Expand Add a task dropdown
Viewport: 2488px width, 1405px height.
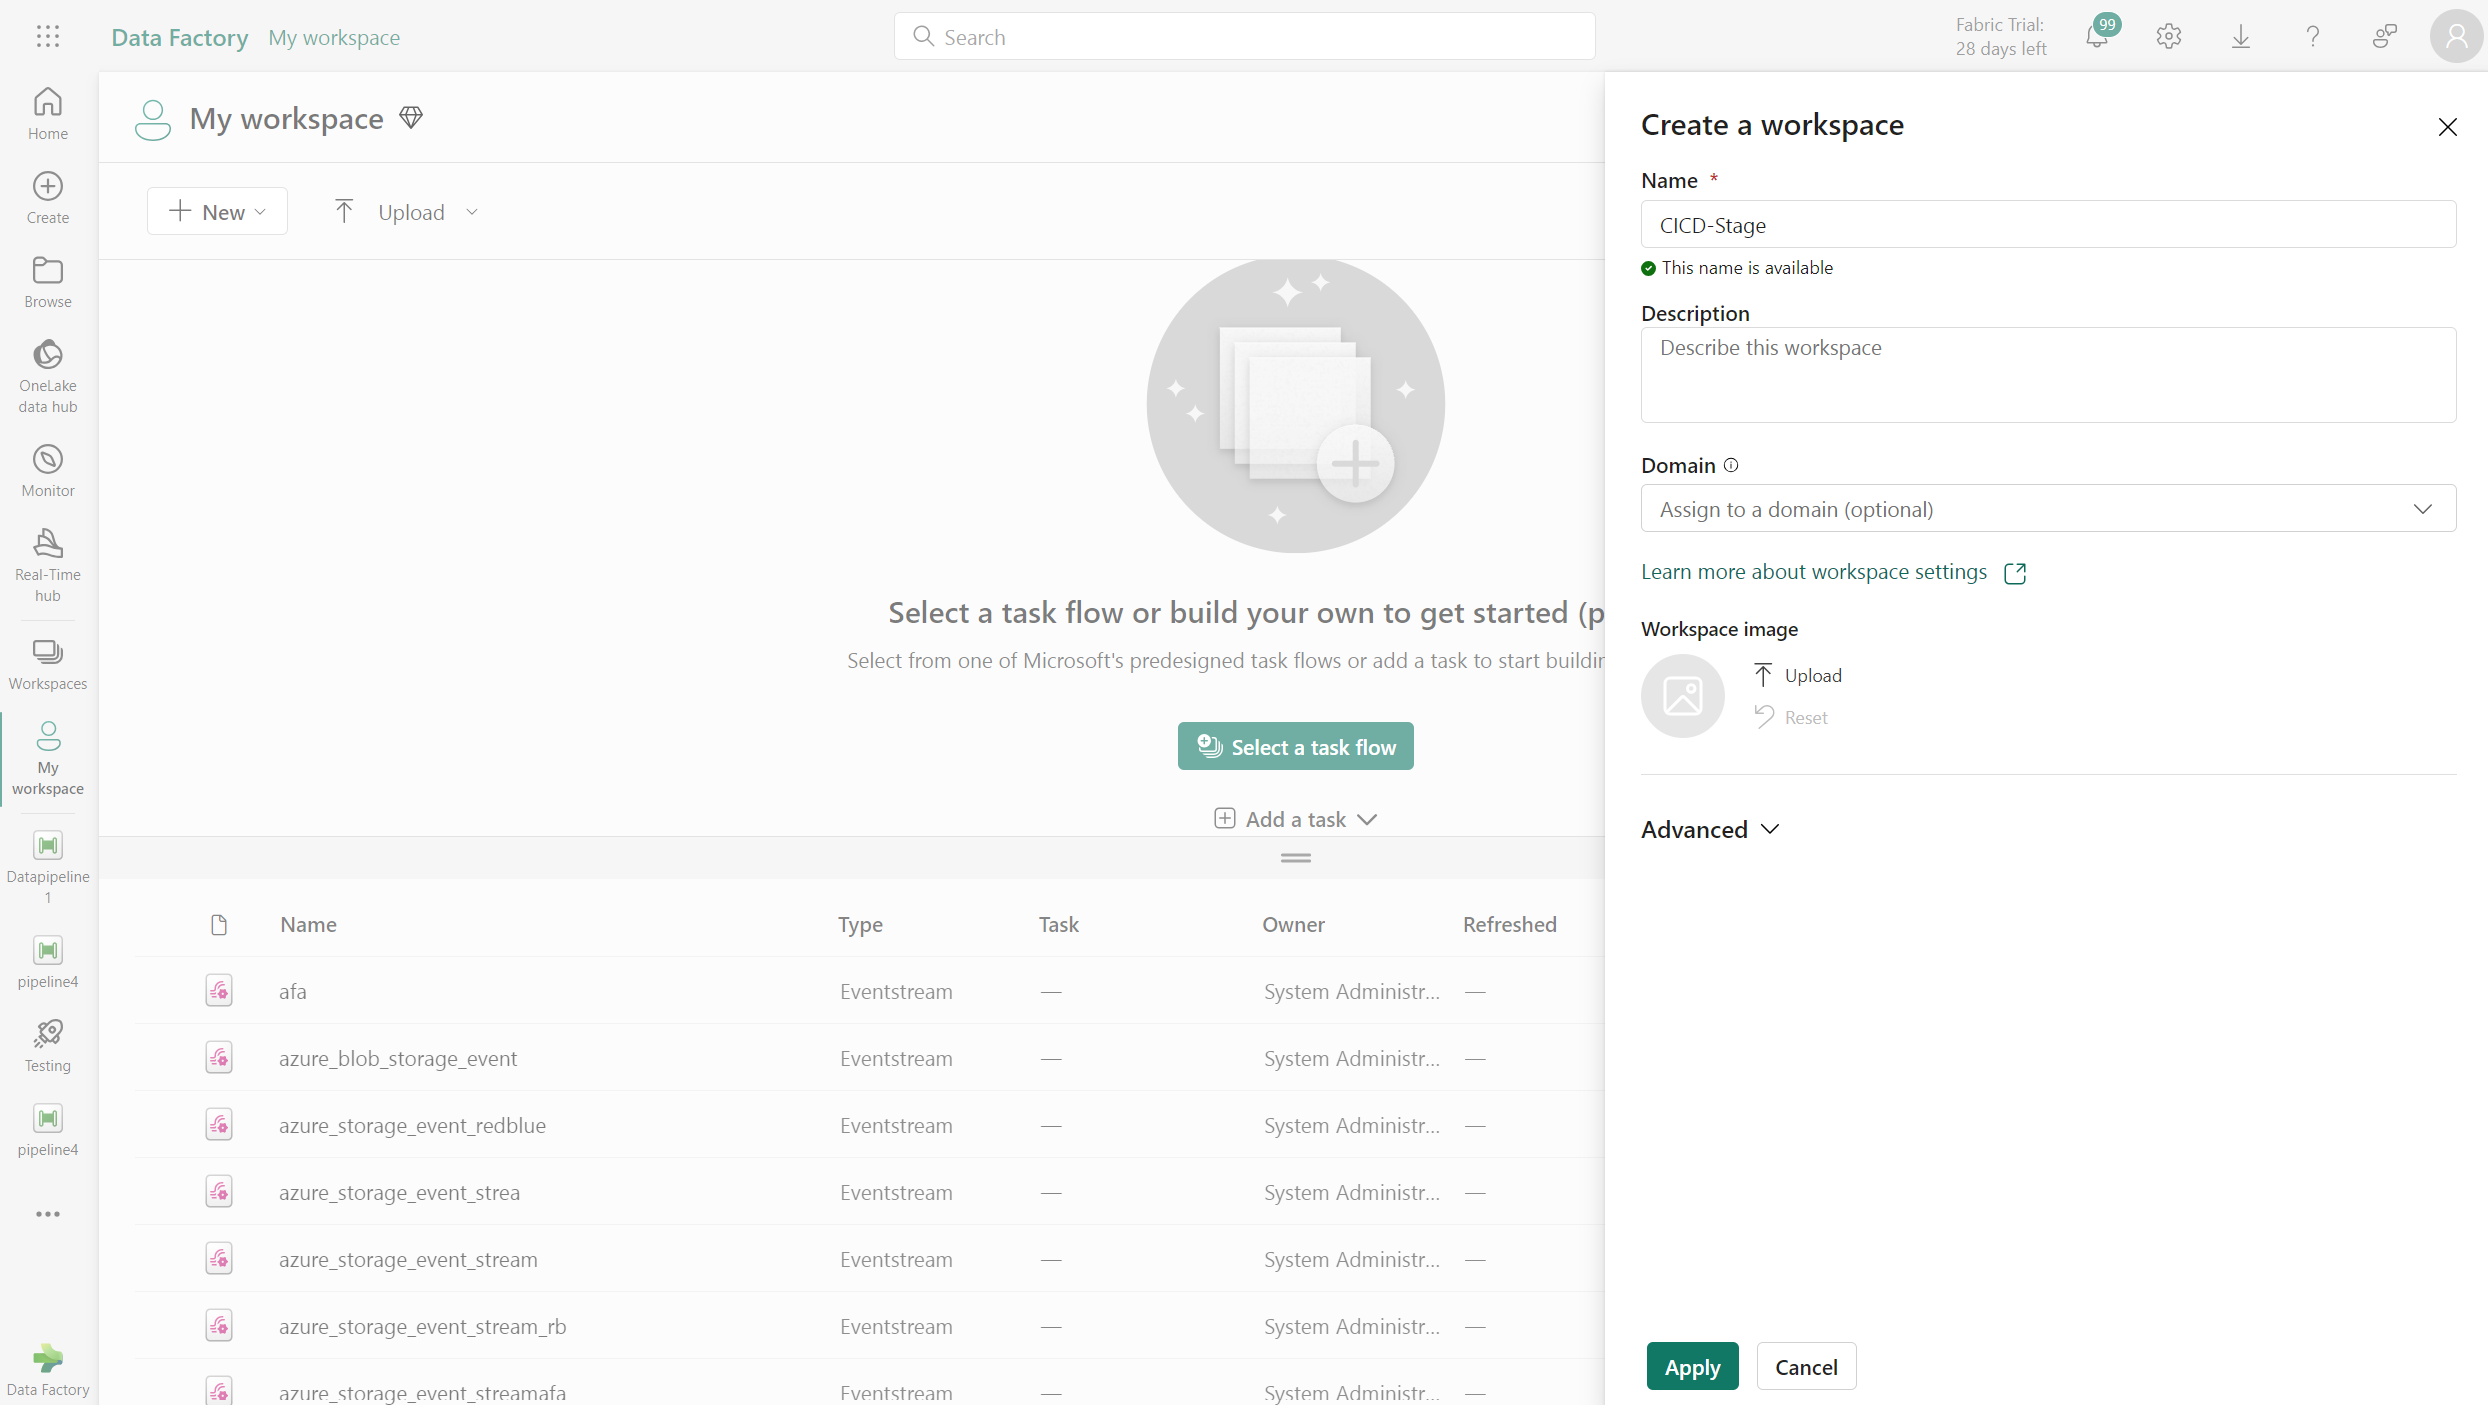1296,819
